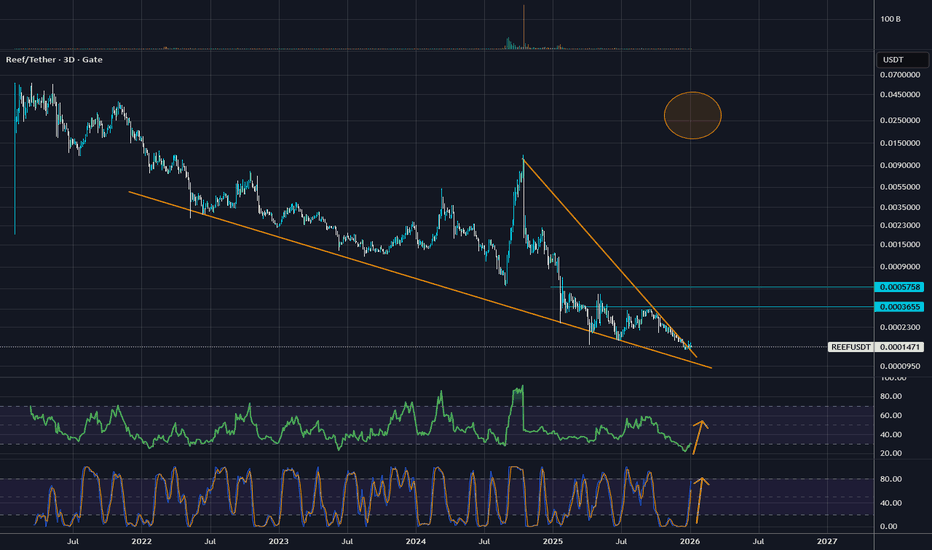The width and height of the screenshot is (932, 550).
Task: Click the 60.00 level on the RSI scale
Action: (x=890, y=416)
